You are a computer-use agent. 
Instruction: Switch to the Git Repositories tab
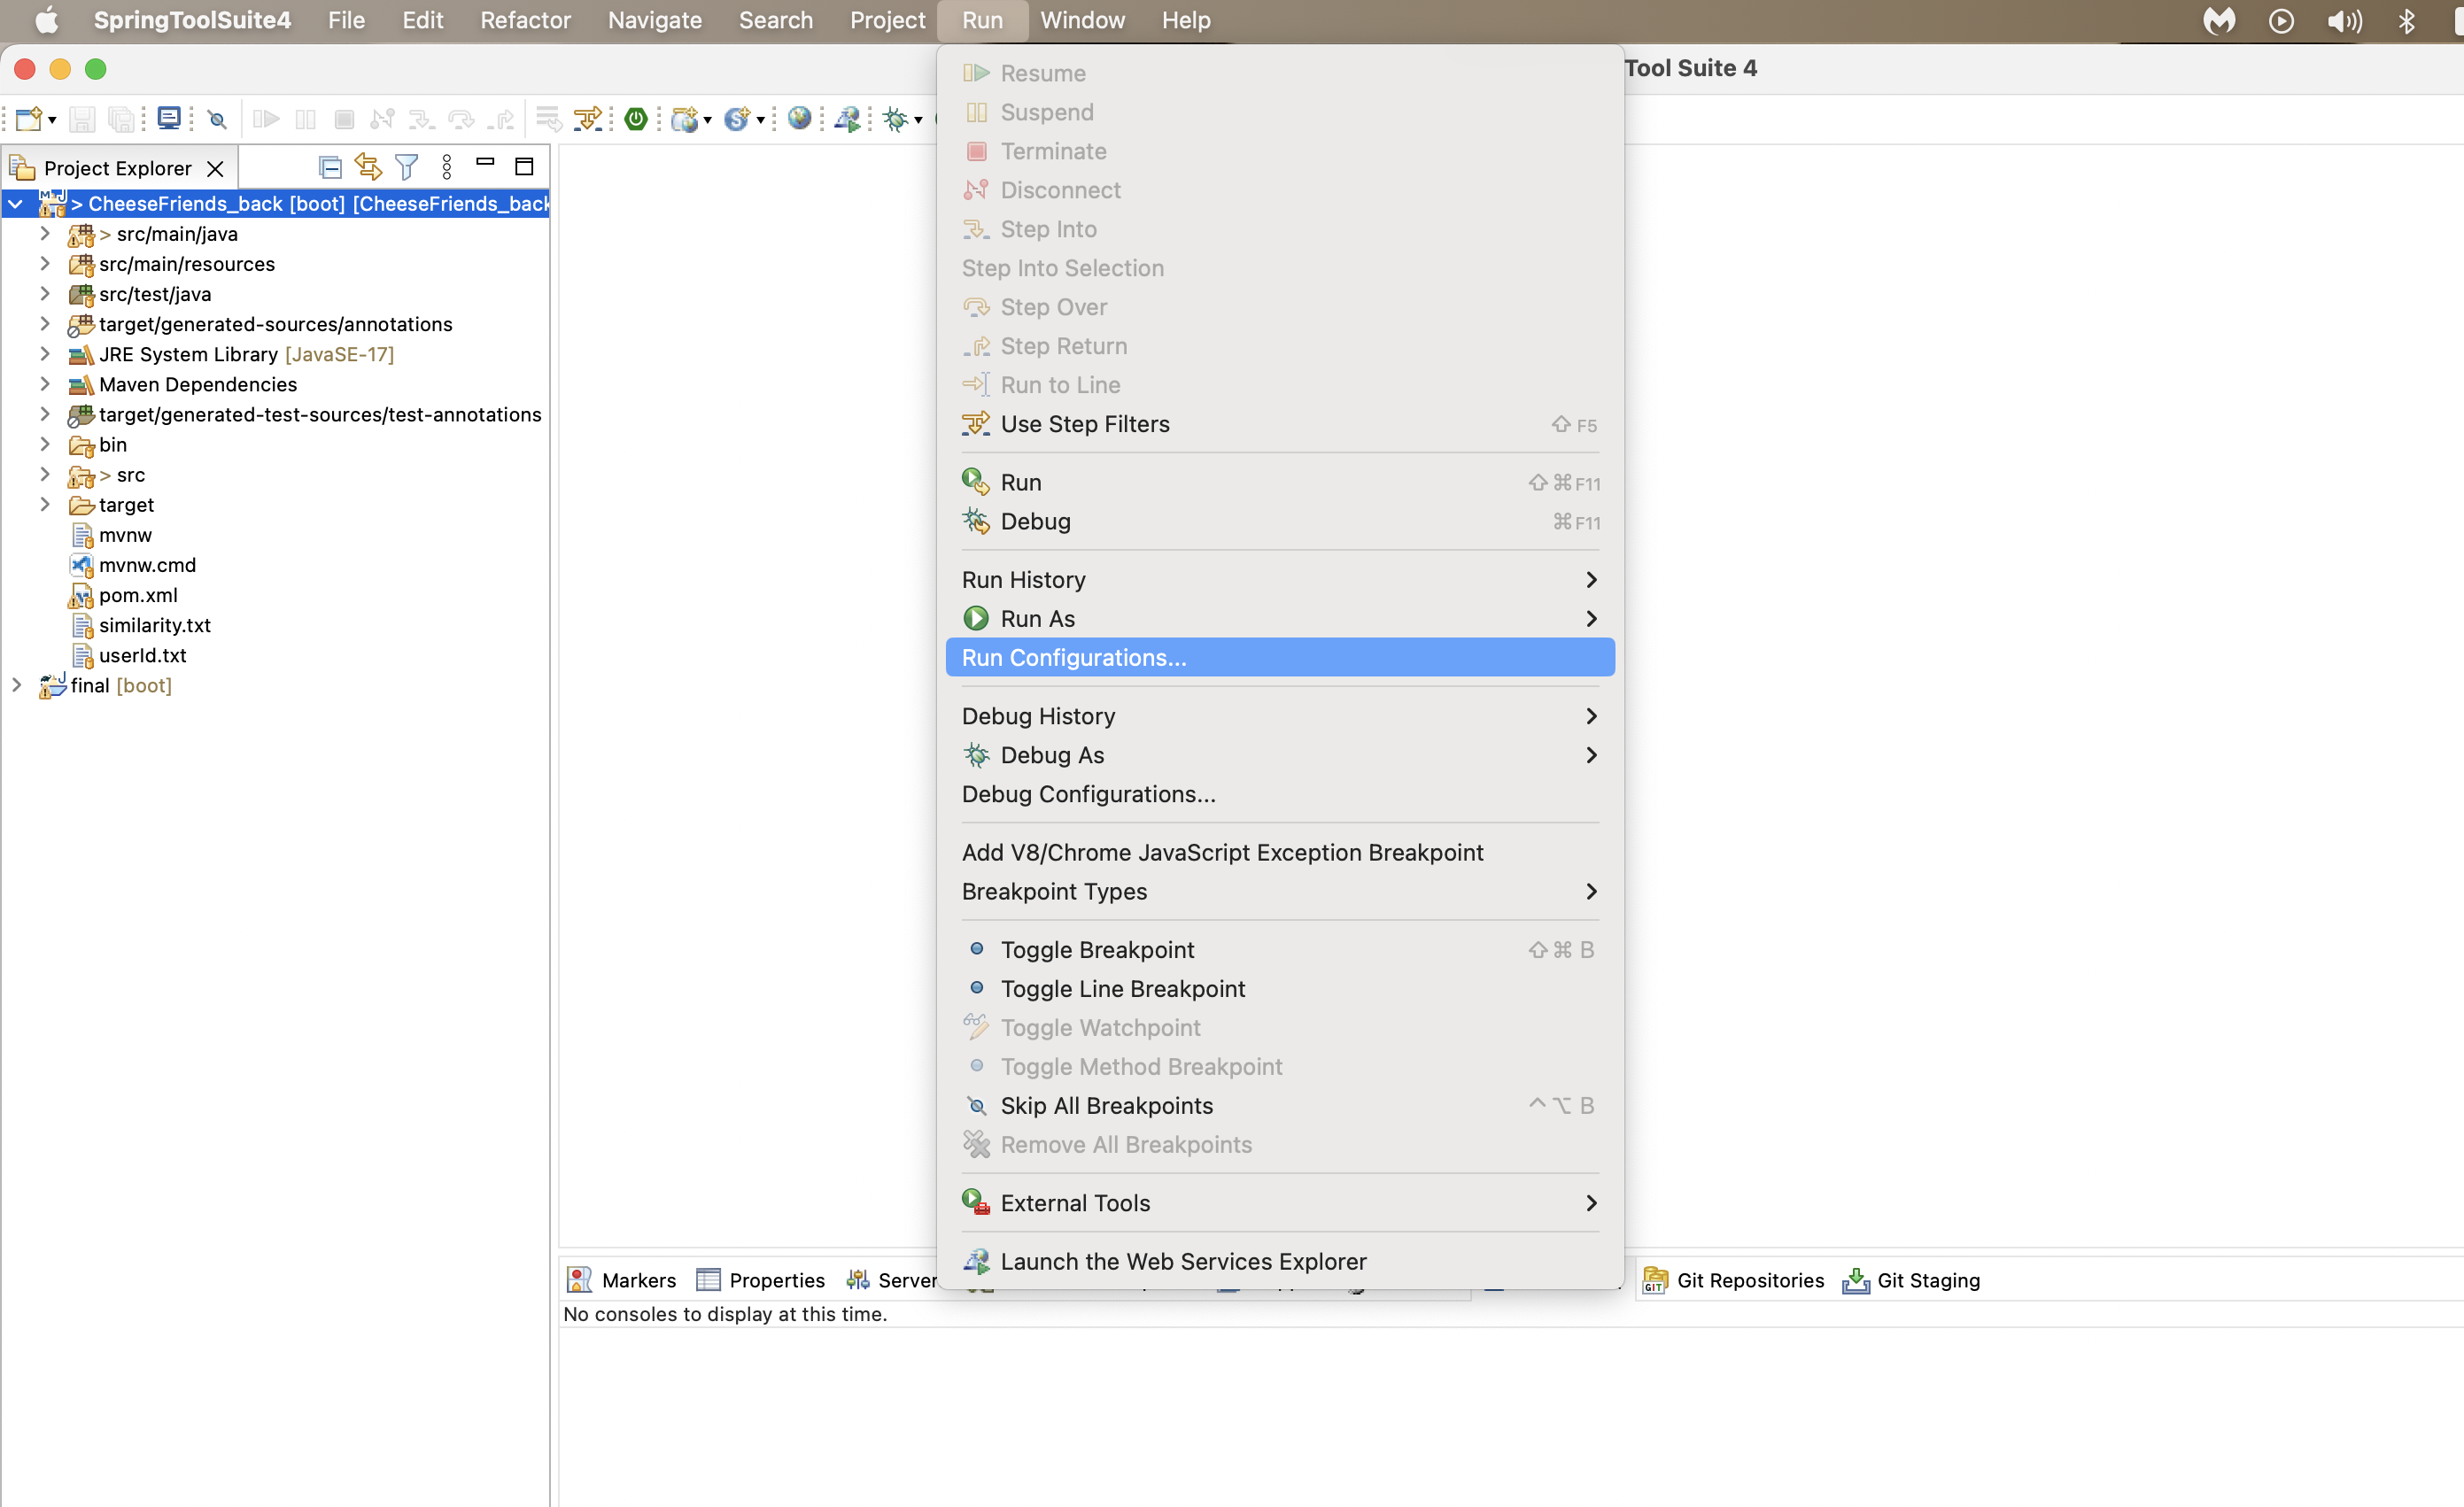(1733, 1280)
